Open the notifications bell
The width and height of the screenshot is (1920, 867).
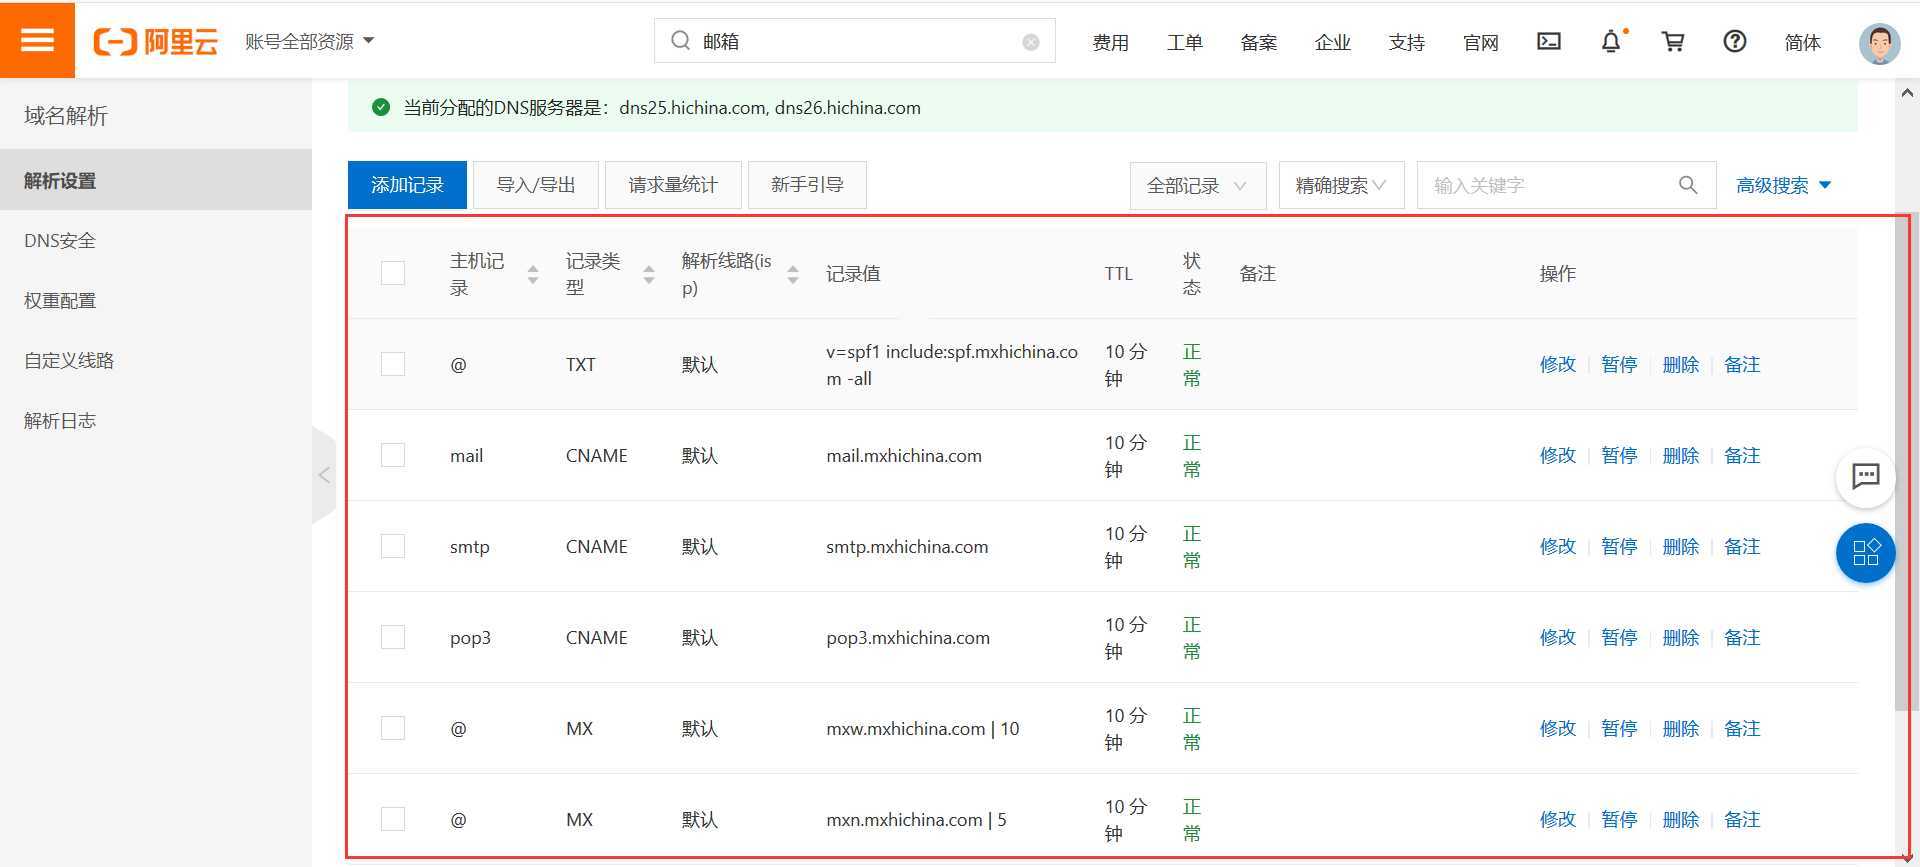(x=1611, y=41)
